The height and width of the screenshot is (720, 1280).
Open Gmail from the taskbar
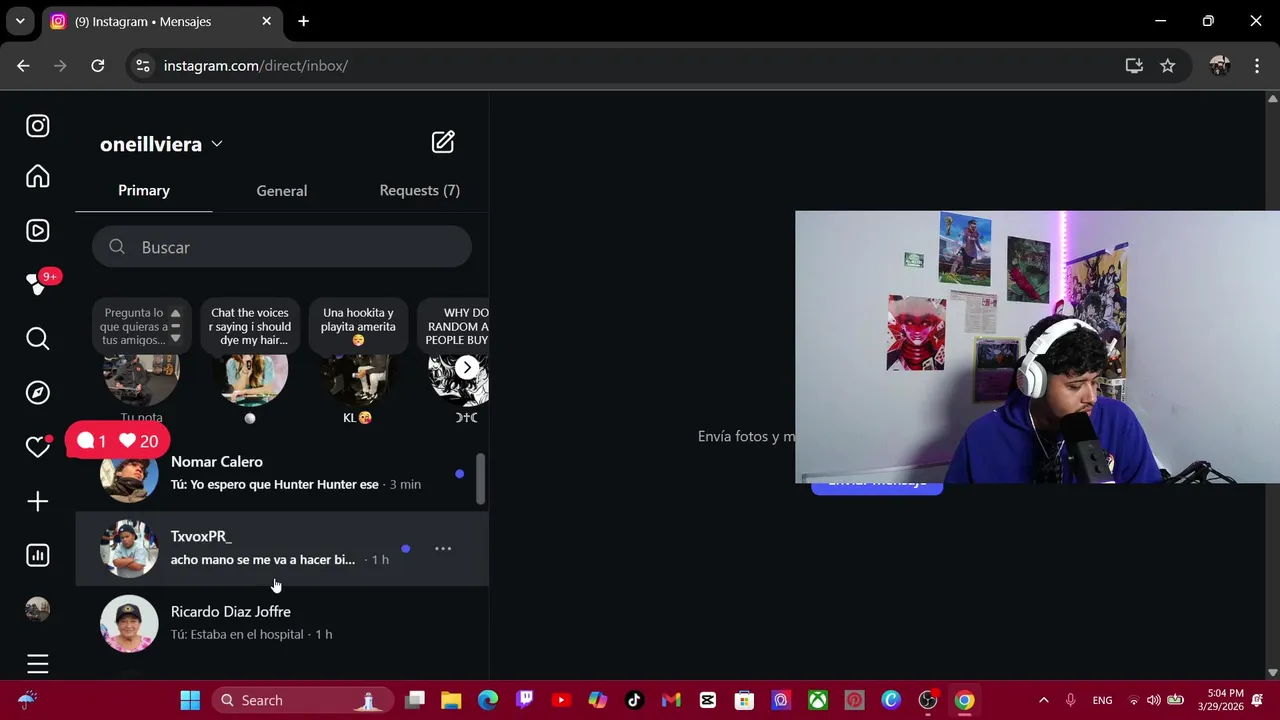[x=671, y=700]
